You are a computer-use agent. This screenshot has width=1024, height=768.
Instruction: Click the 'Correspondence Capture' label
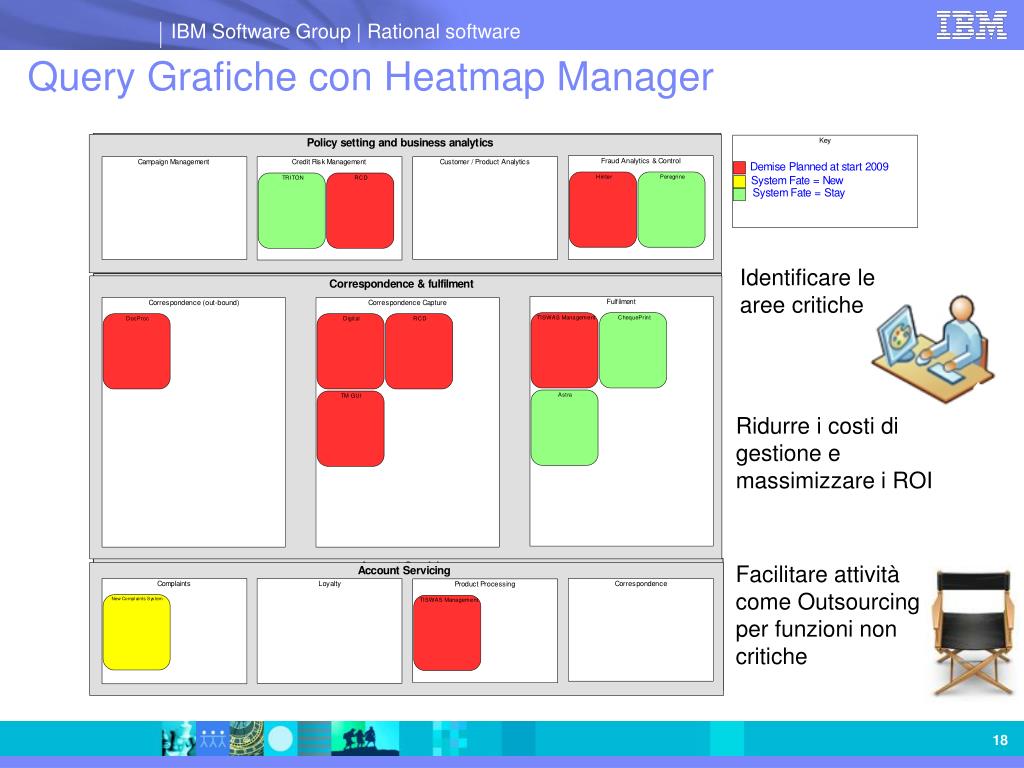[x=407, y=302]
